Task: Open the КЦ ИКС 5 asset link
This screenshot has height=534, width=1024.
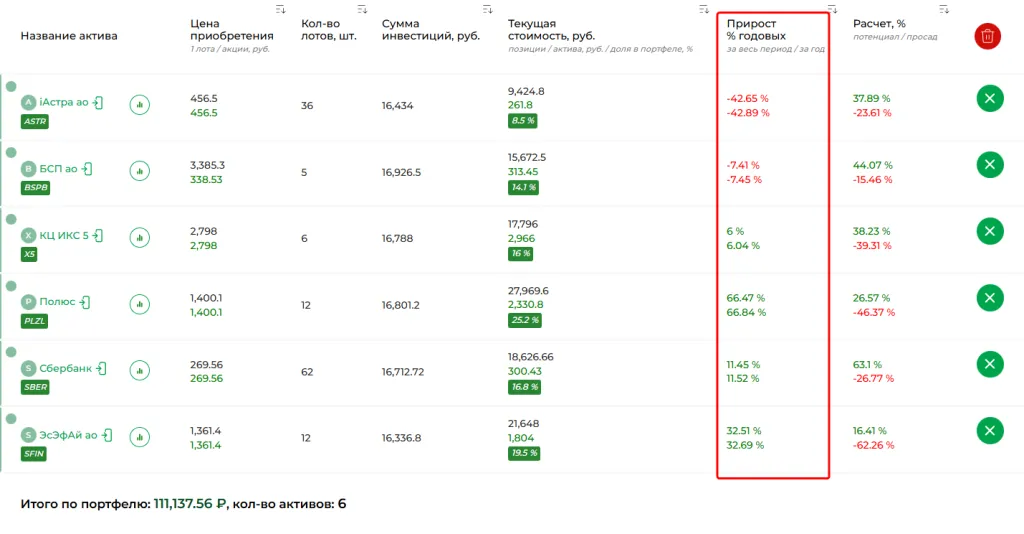Action: tap(64, 236)
